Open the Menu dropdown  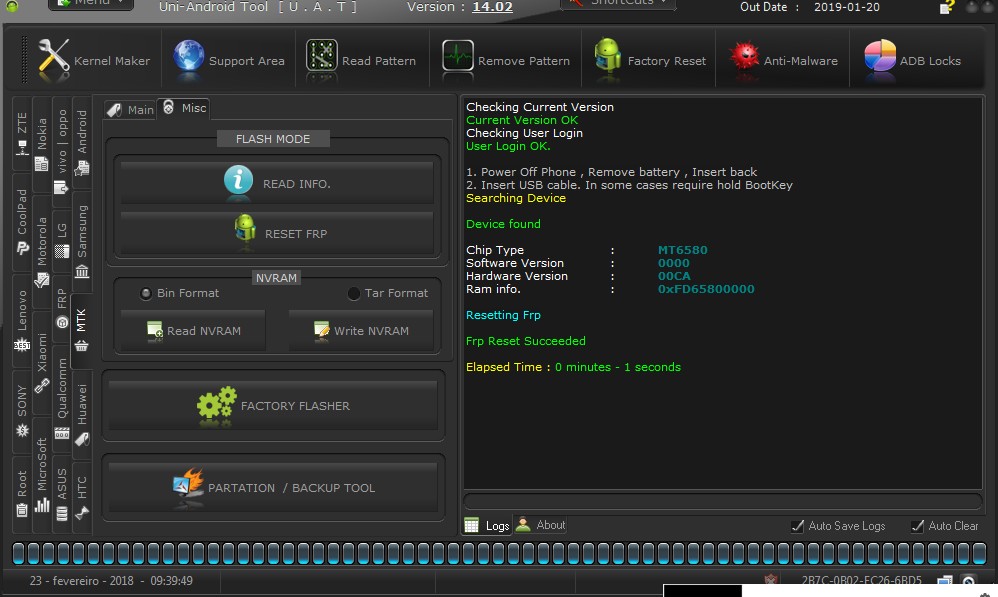click(91, 3)
